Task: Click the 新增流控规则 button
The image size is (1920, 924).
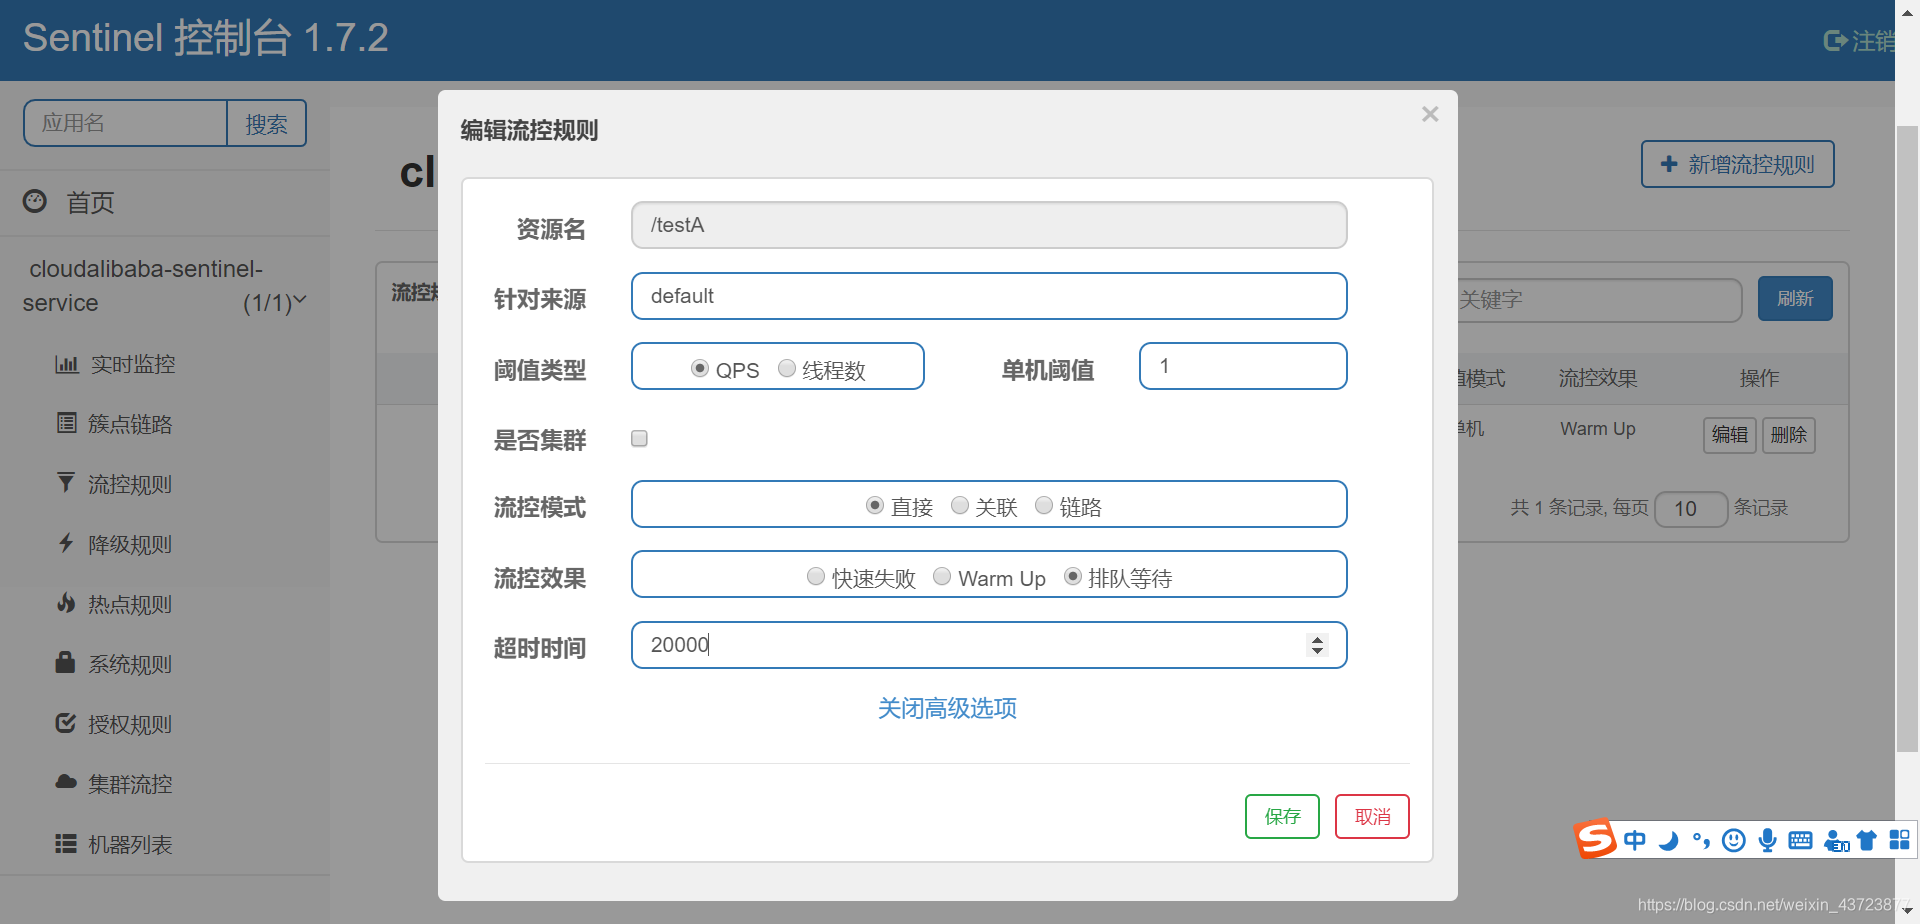Action: click(1738, 164)
